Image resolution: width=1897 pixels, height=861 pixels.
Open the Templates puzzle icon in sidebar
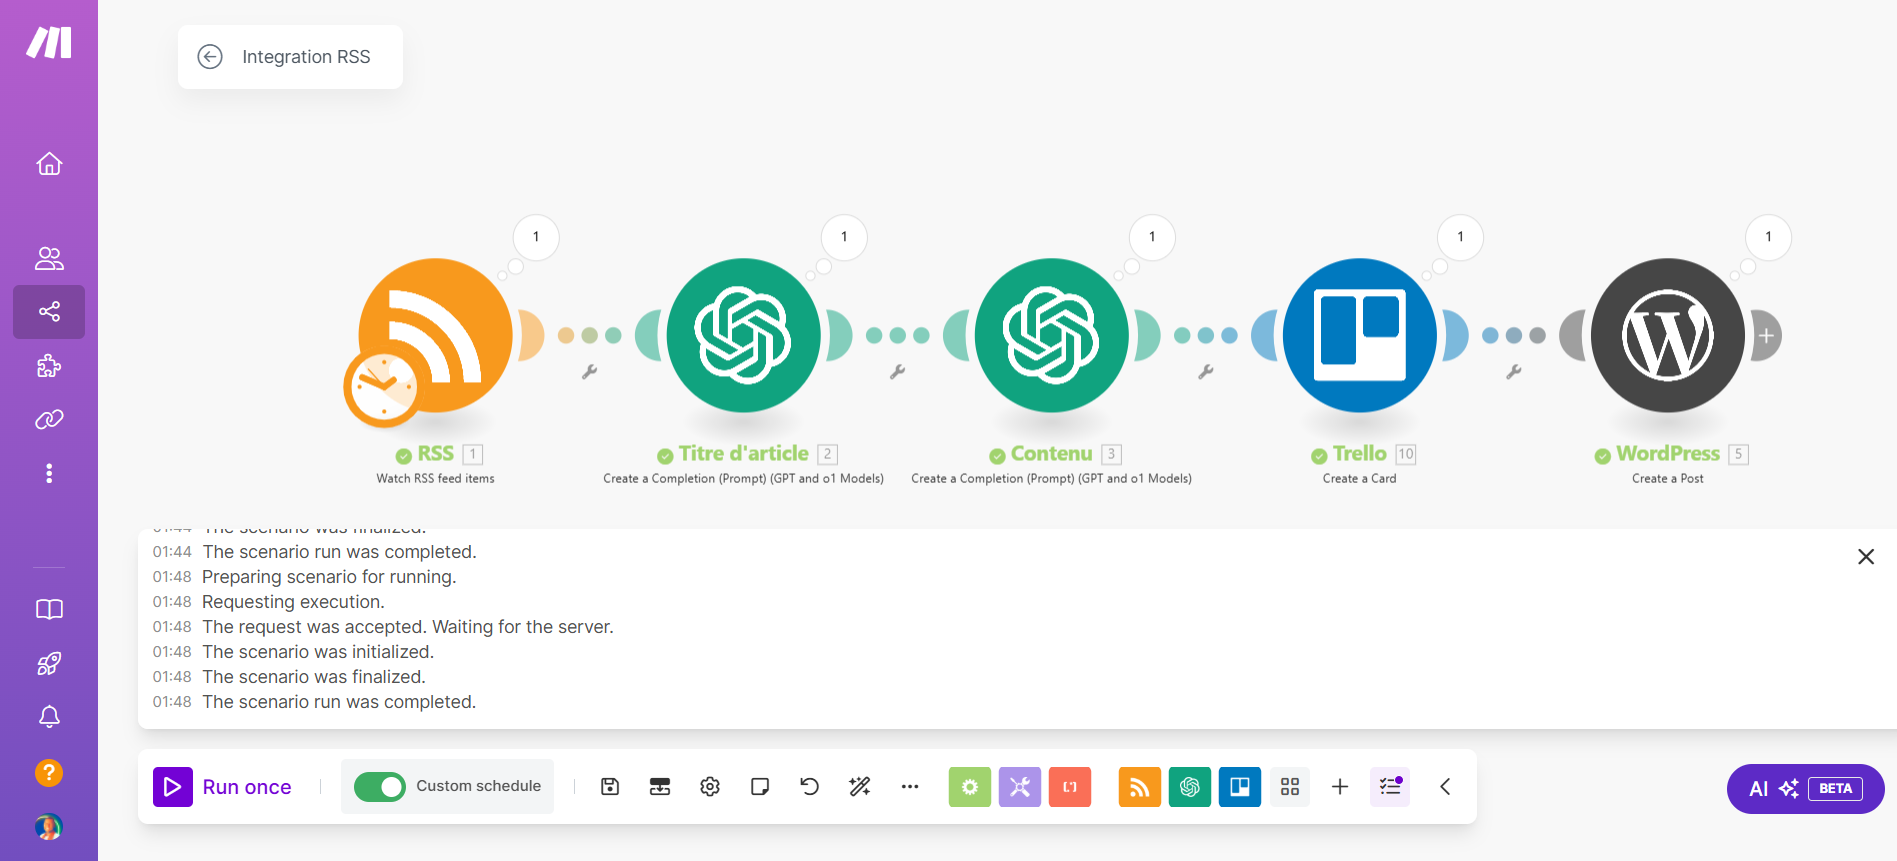point(49,366)
